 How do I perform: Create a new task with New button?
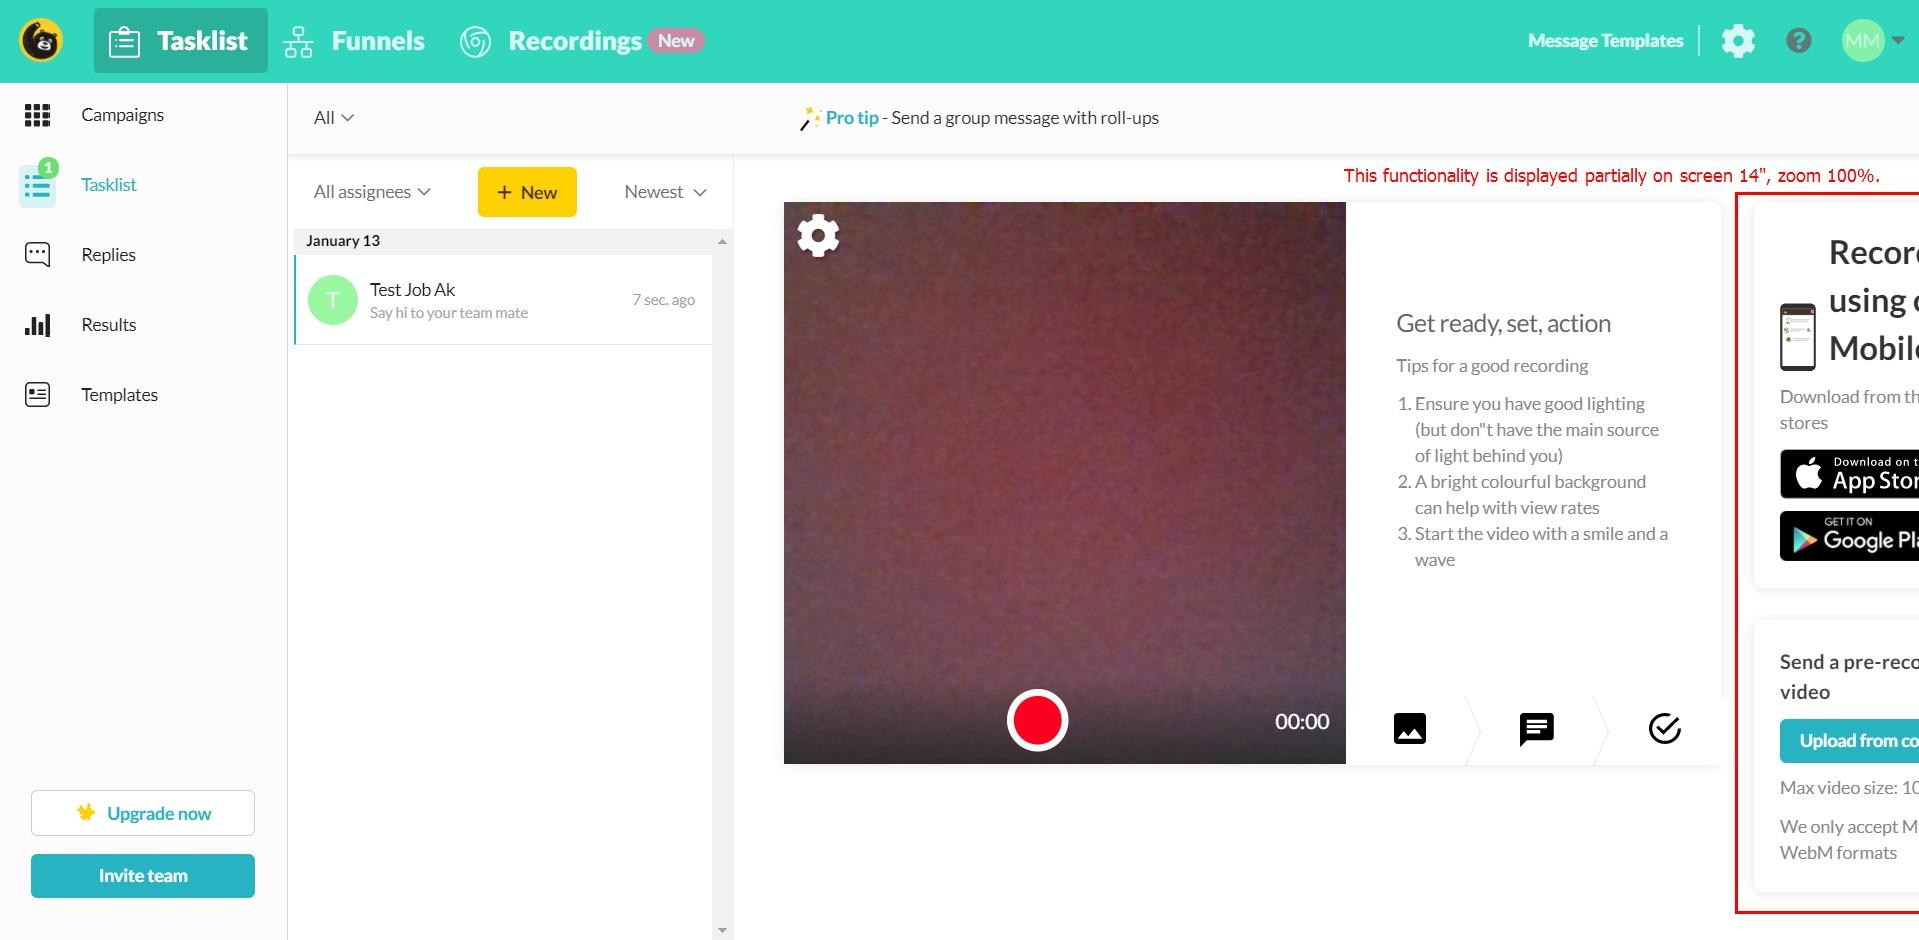coord(527,192)
